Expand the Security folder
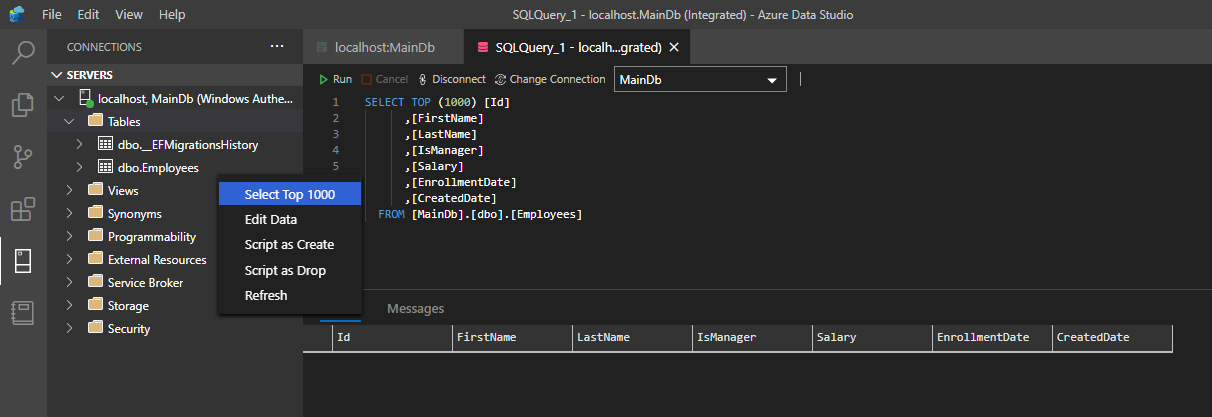 pos(69,328)
